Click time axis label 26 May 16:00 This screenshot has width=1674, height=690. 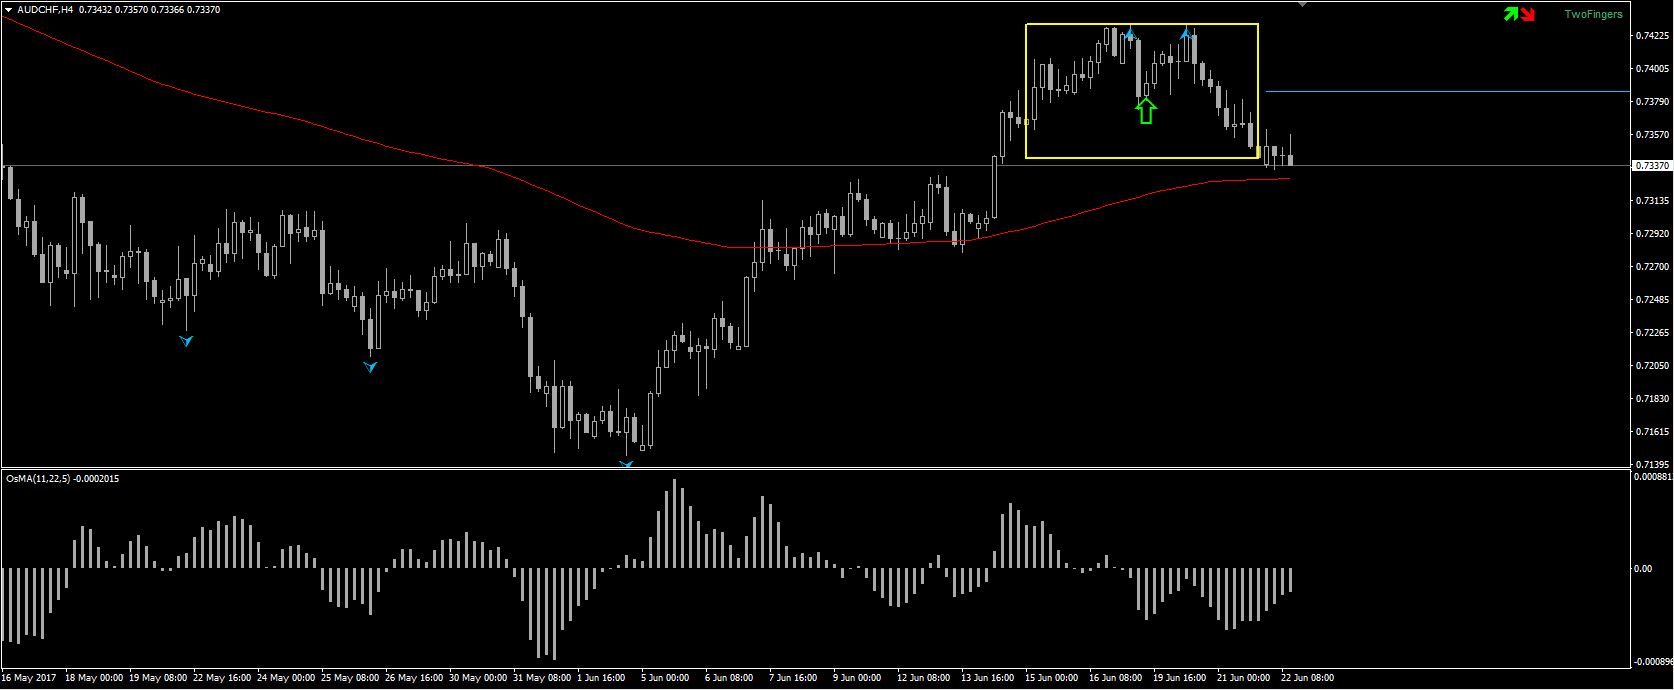413,678
